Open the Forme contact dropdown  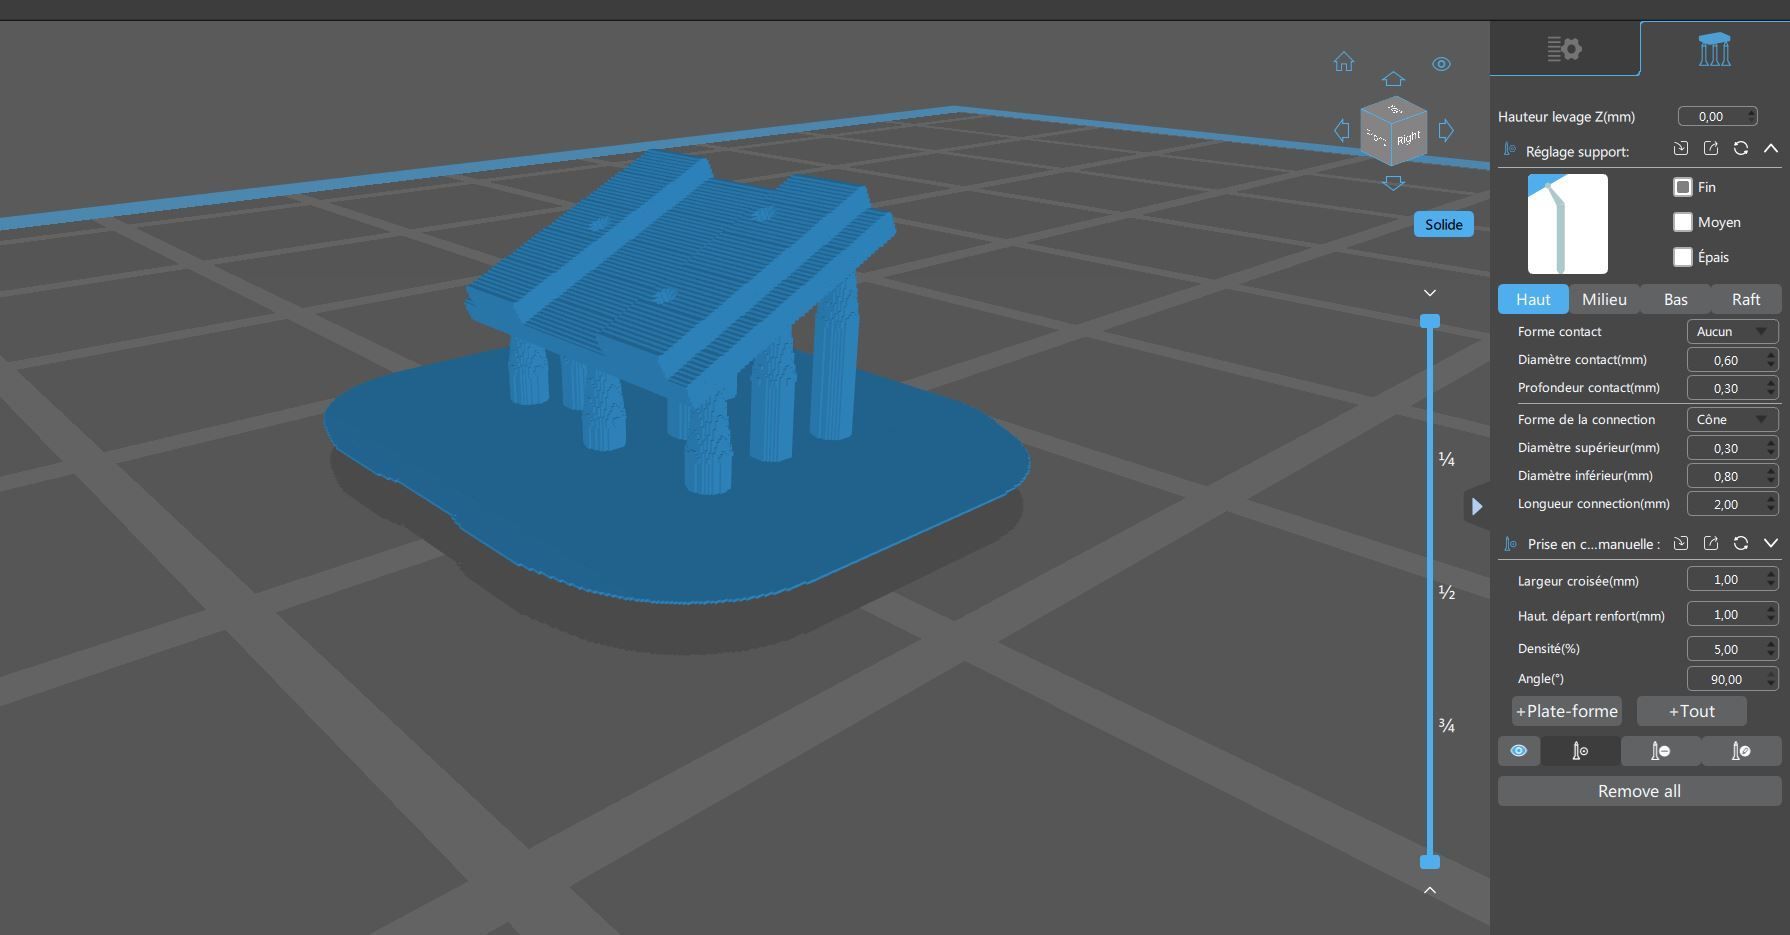click(1732, 331)
